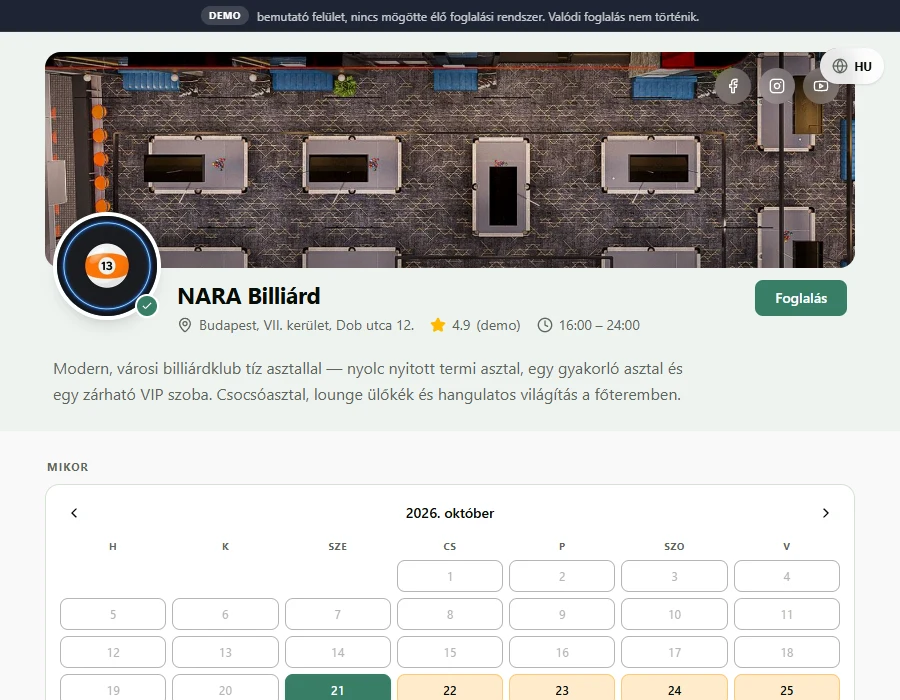Open the YouTube channel icon
The image size is (900, 700).
pos(821,86)
